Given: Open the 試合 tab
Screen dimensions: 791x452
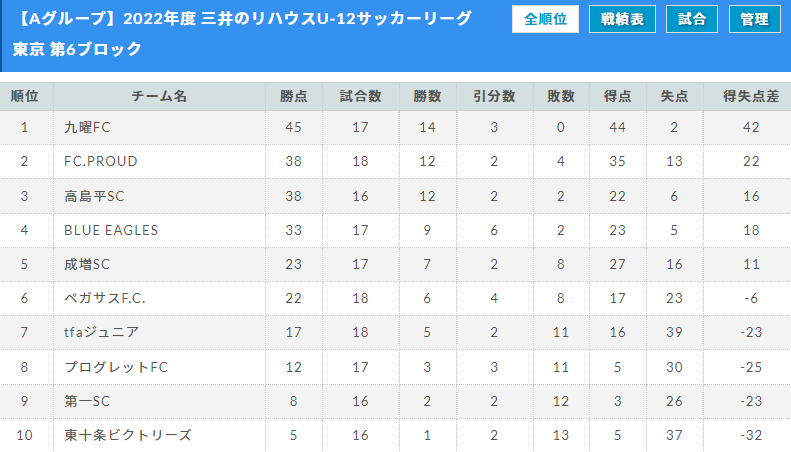Looking at the screenshot, I should tap(692, 19).
